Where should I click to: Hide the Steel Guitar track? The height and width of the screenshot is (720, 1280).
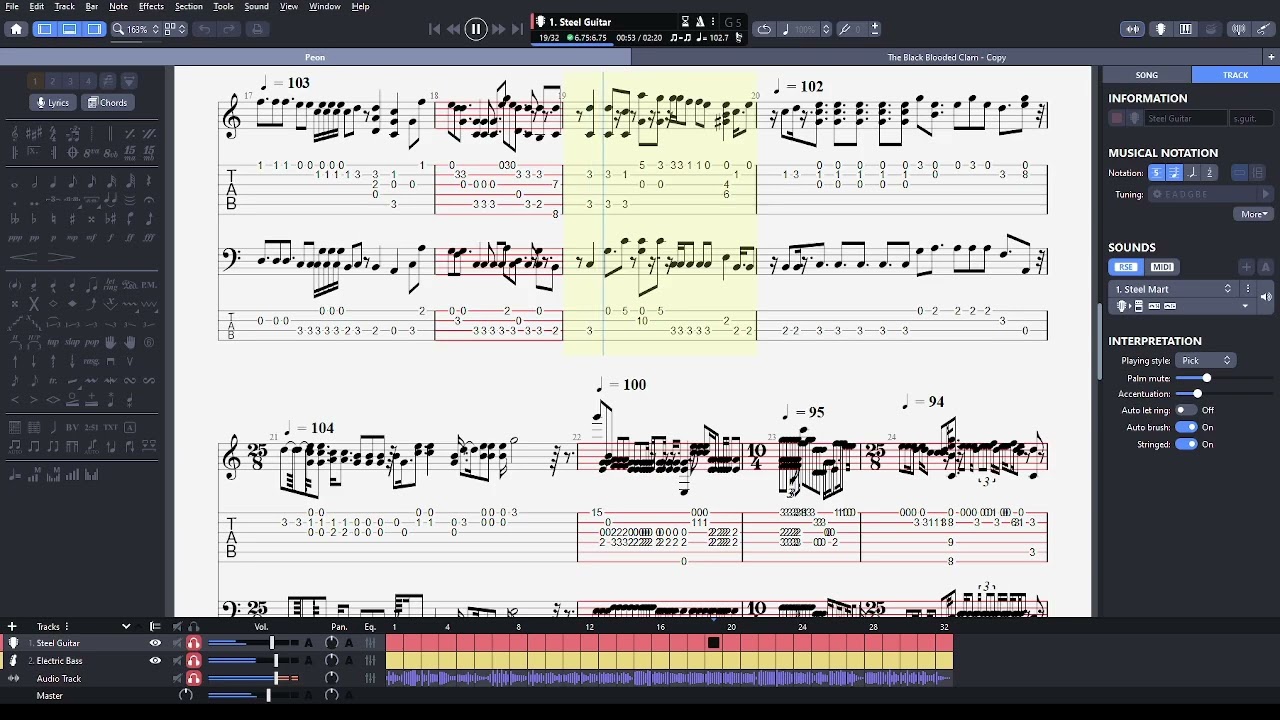[155, 643]
